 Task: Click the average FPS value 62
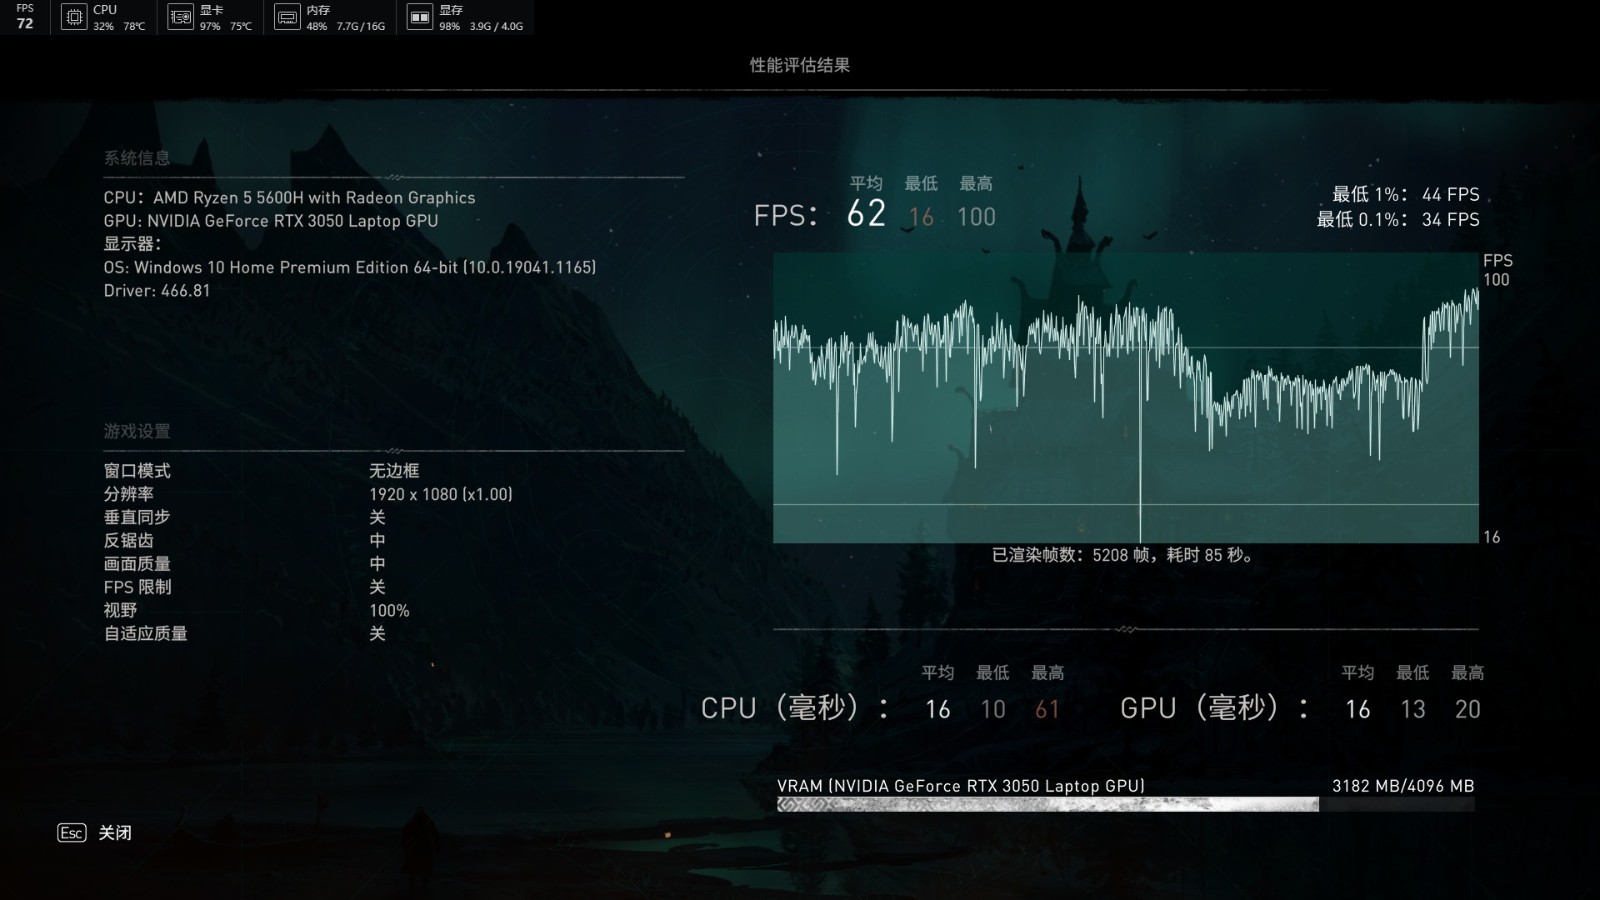click(866, 214)
